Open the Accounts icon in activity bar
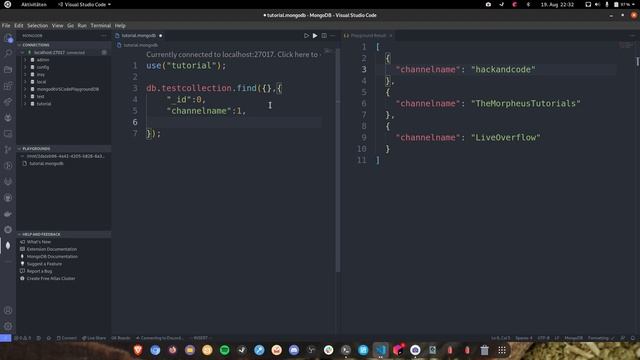The width and height of the screenshot is (640, 360). tap(8, 310)
